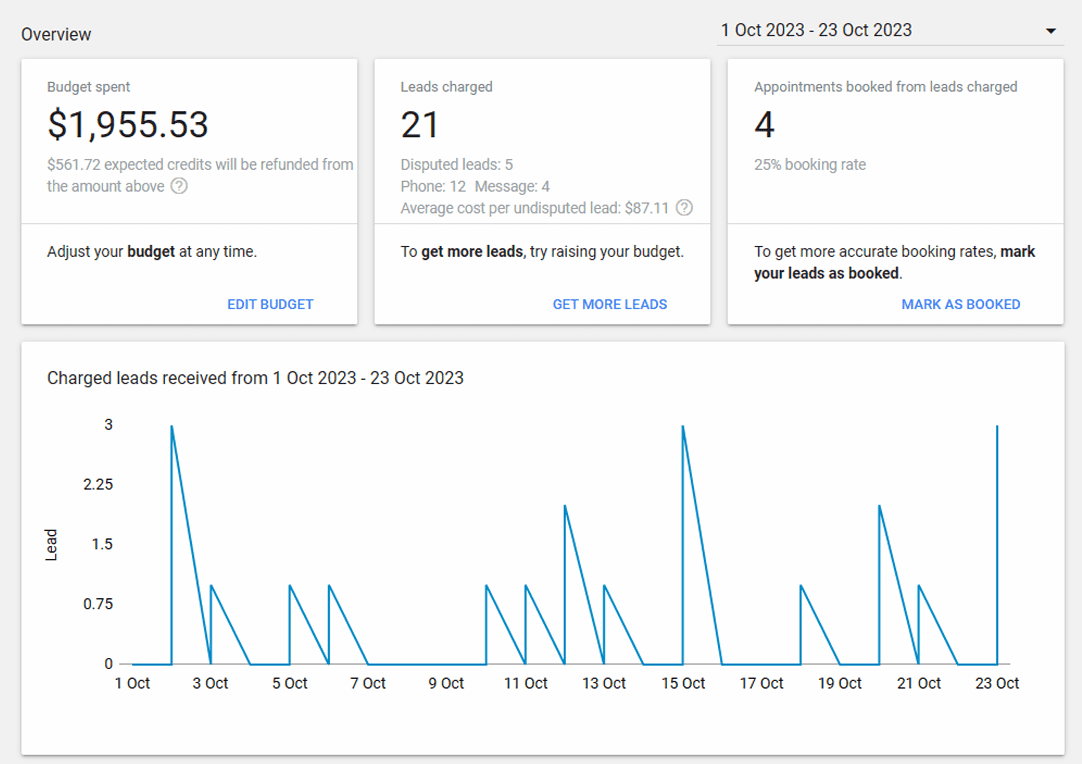1082x764 pixels.
Task: Click the 'Budget spent' label
Action: tap(88, 87)
